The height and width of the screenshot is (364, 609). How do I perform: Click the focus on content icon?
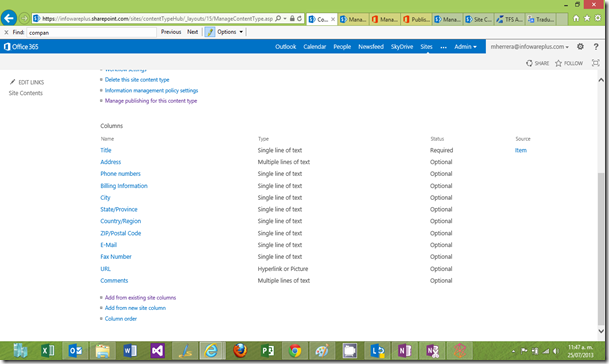(595, 63)
